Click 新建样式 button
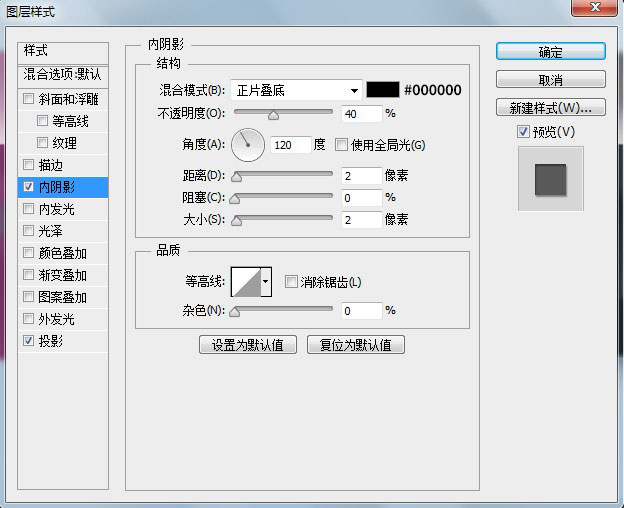This screenshot has height=508, width=624. (x=550, y=107)
